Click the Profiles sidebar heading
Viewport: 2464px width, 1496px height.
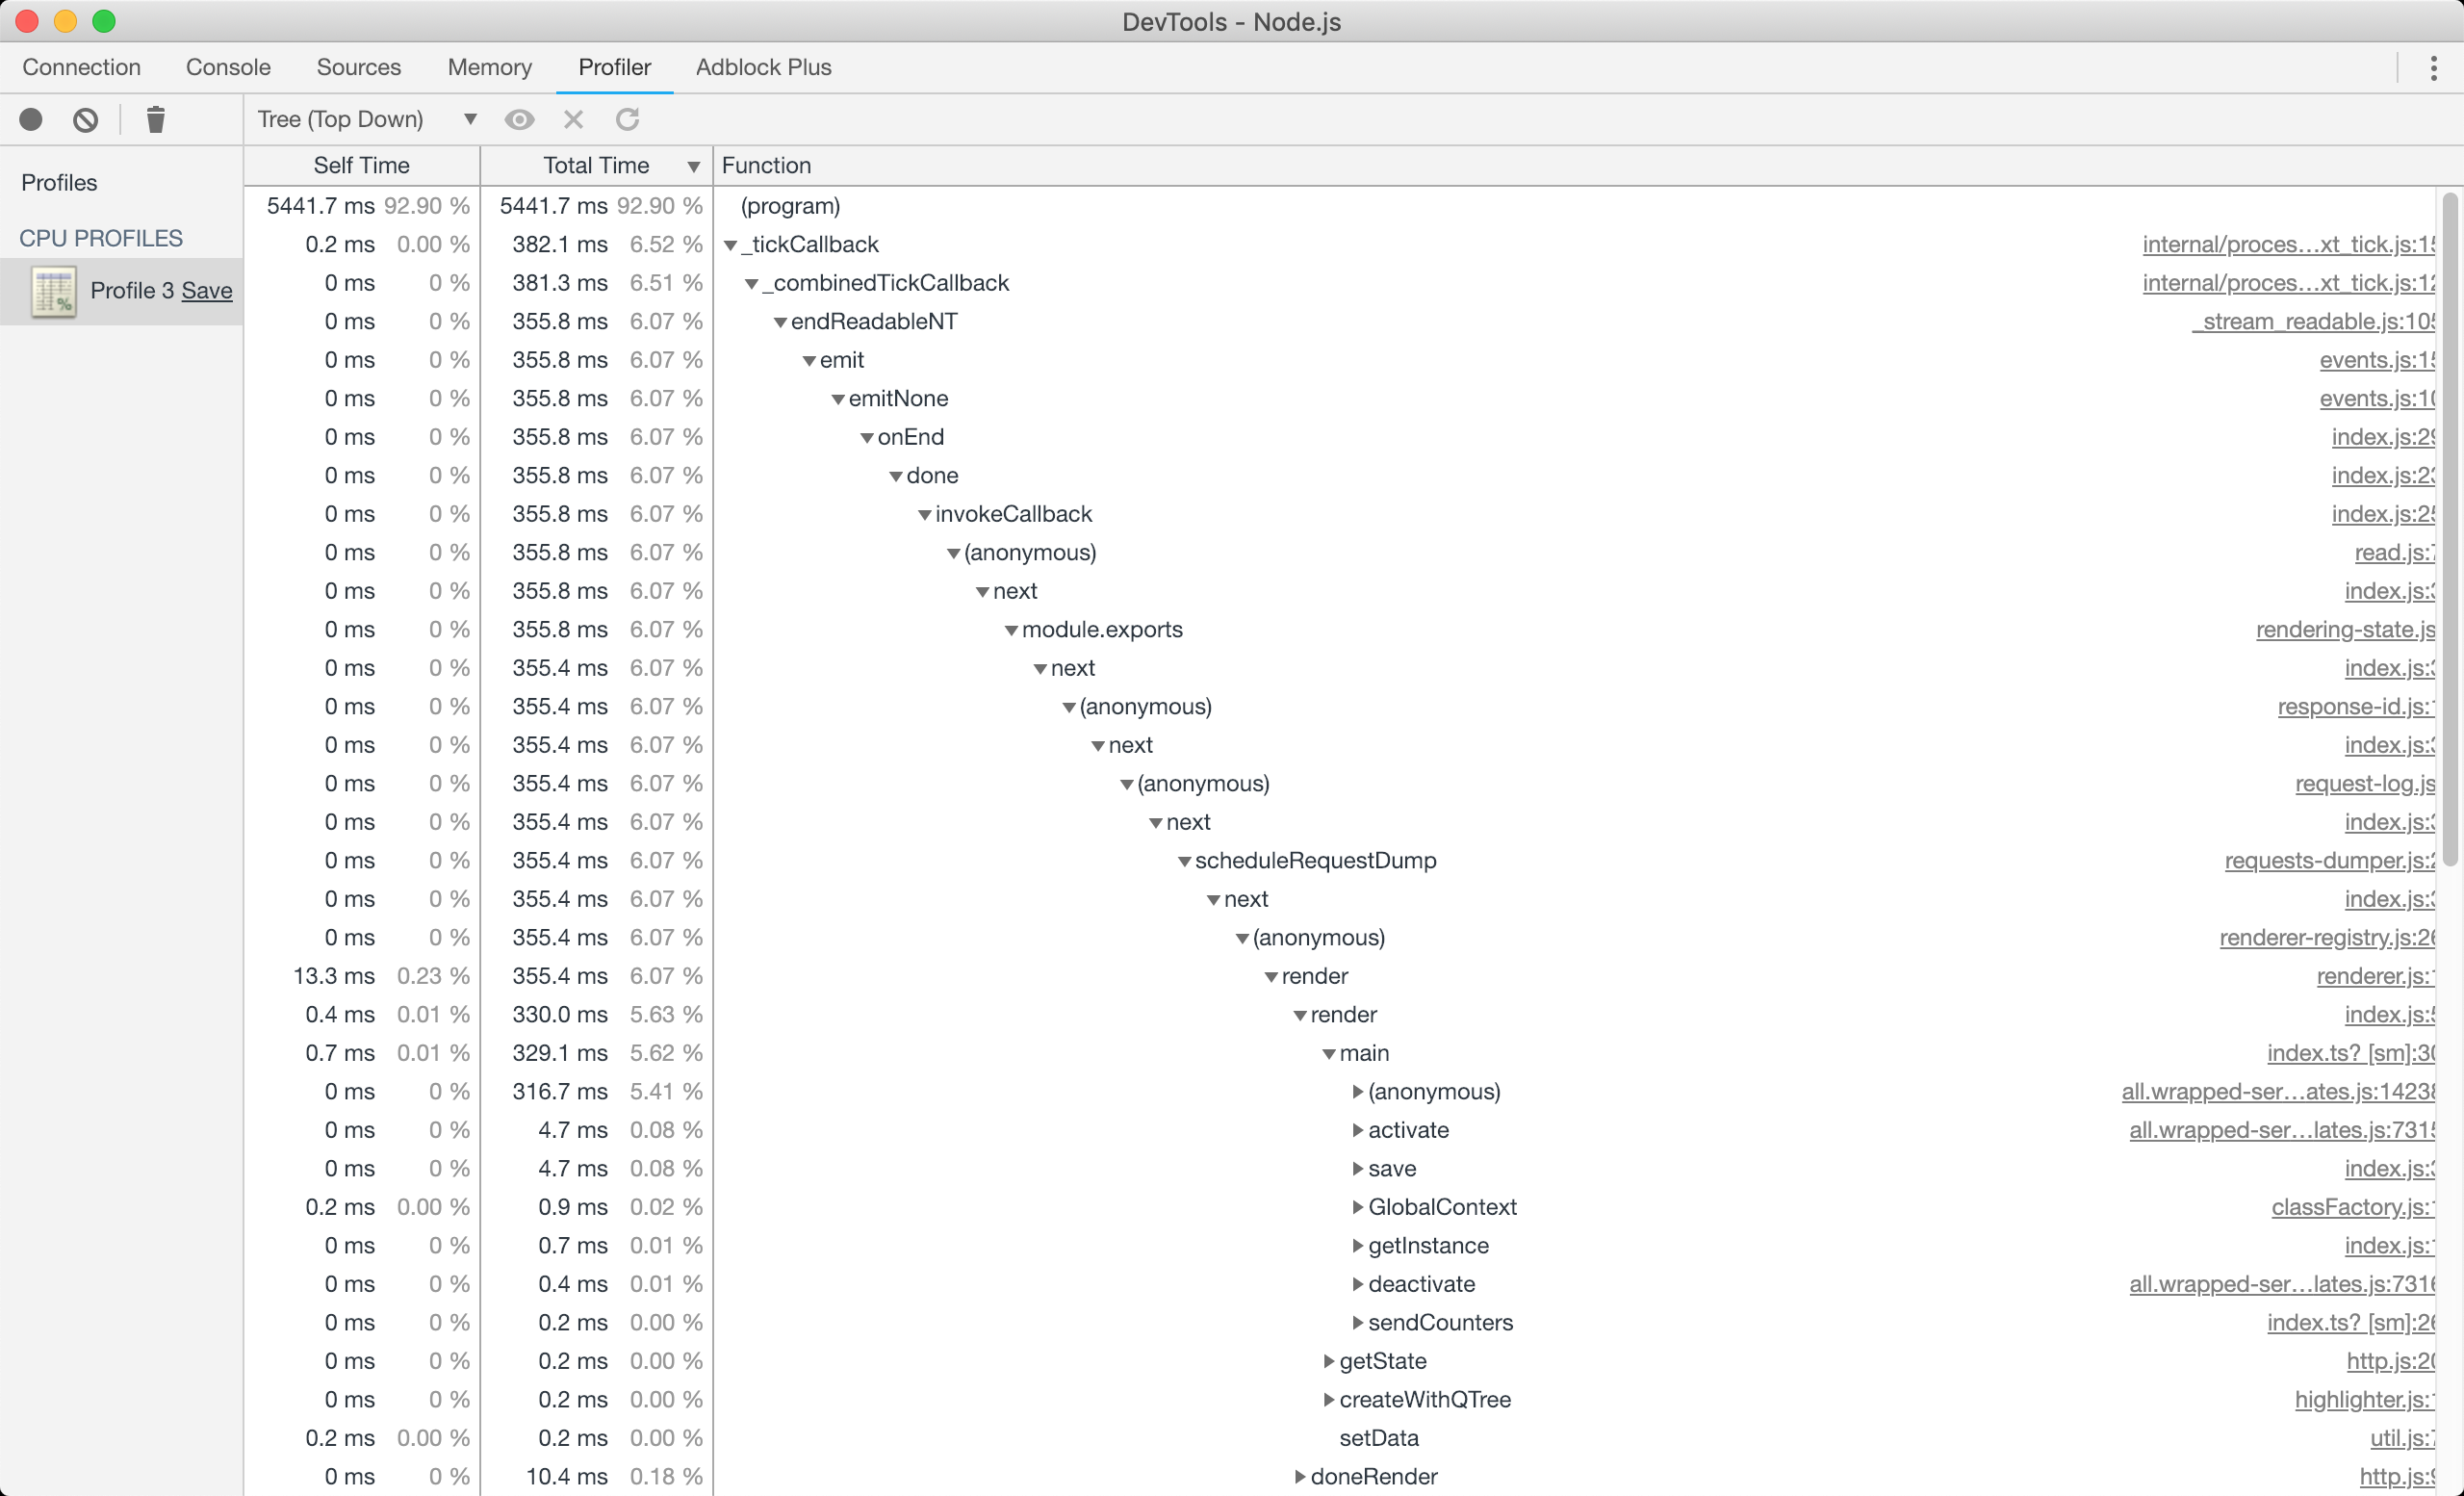point(59,183)
